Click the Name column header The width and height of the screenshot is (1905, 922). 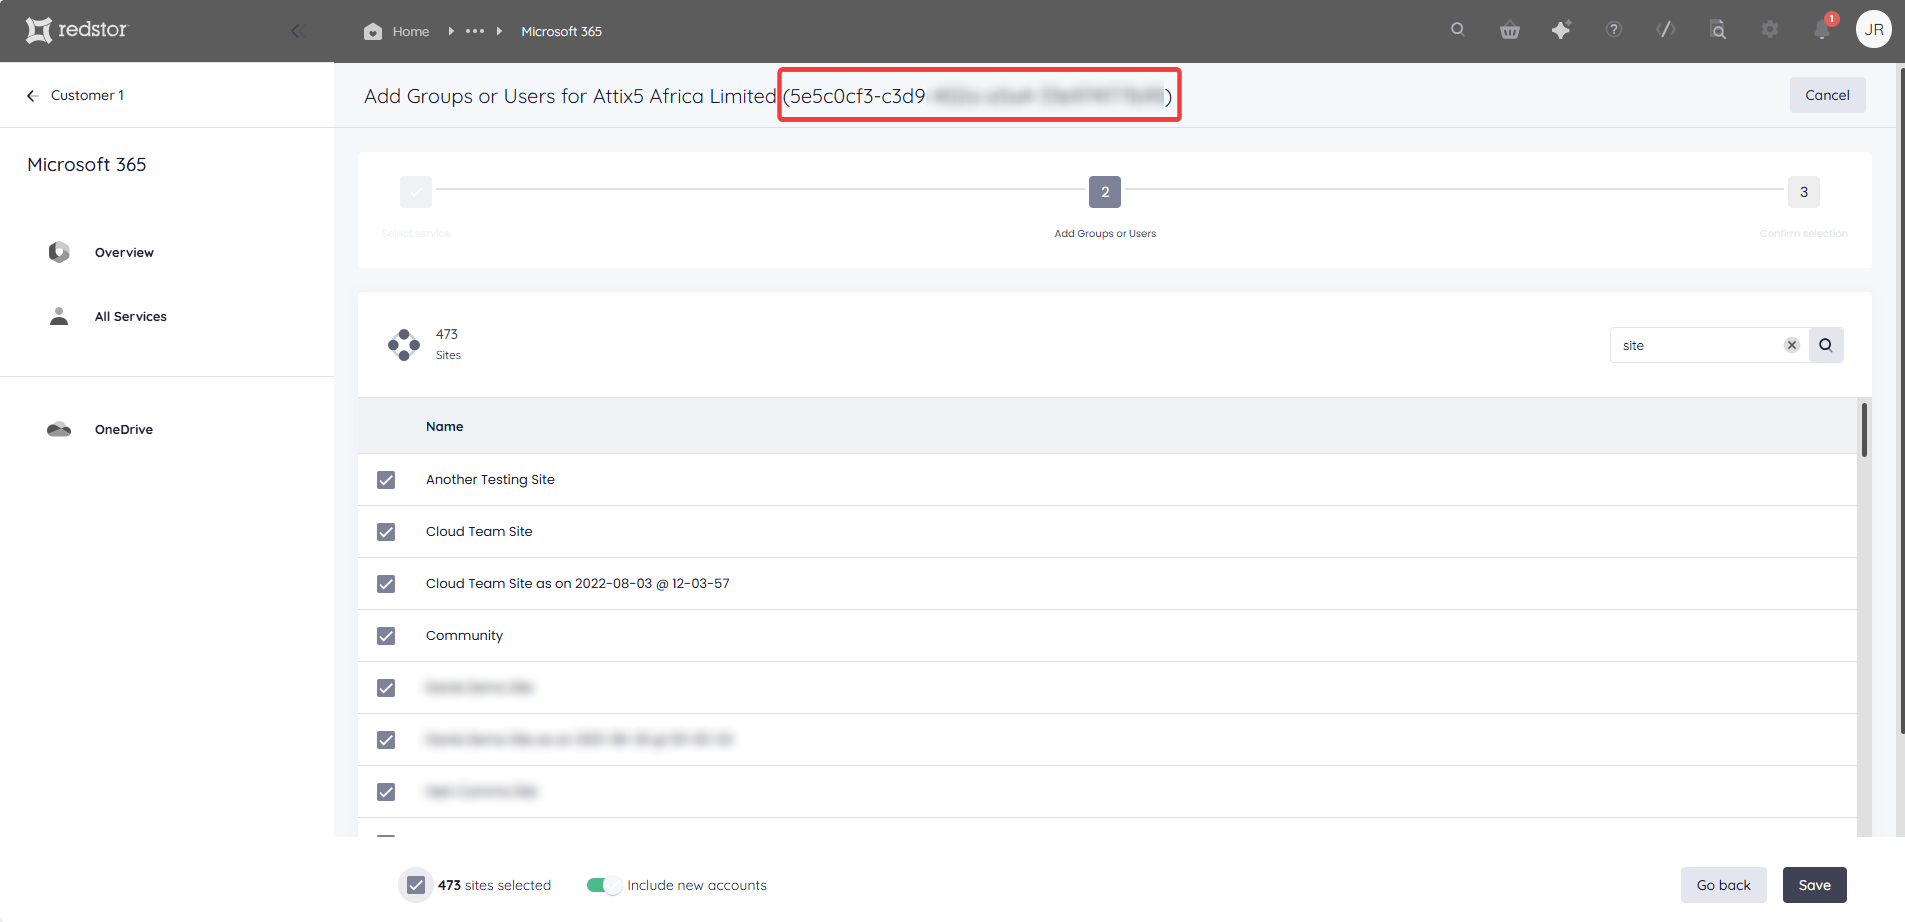click(x=444, y=426)
